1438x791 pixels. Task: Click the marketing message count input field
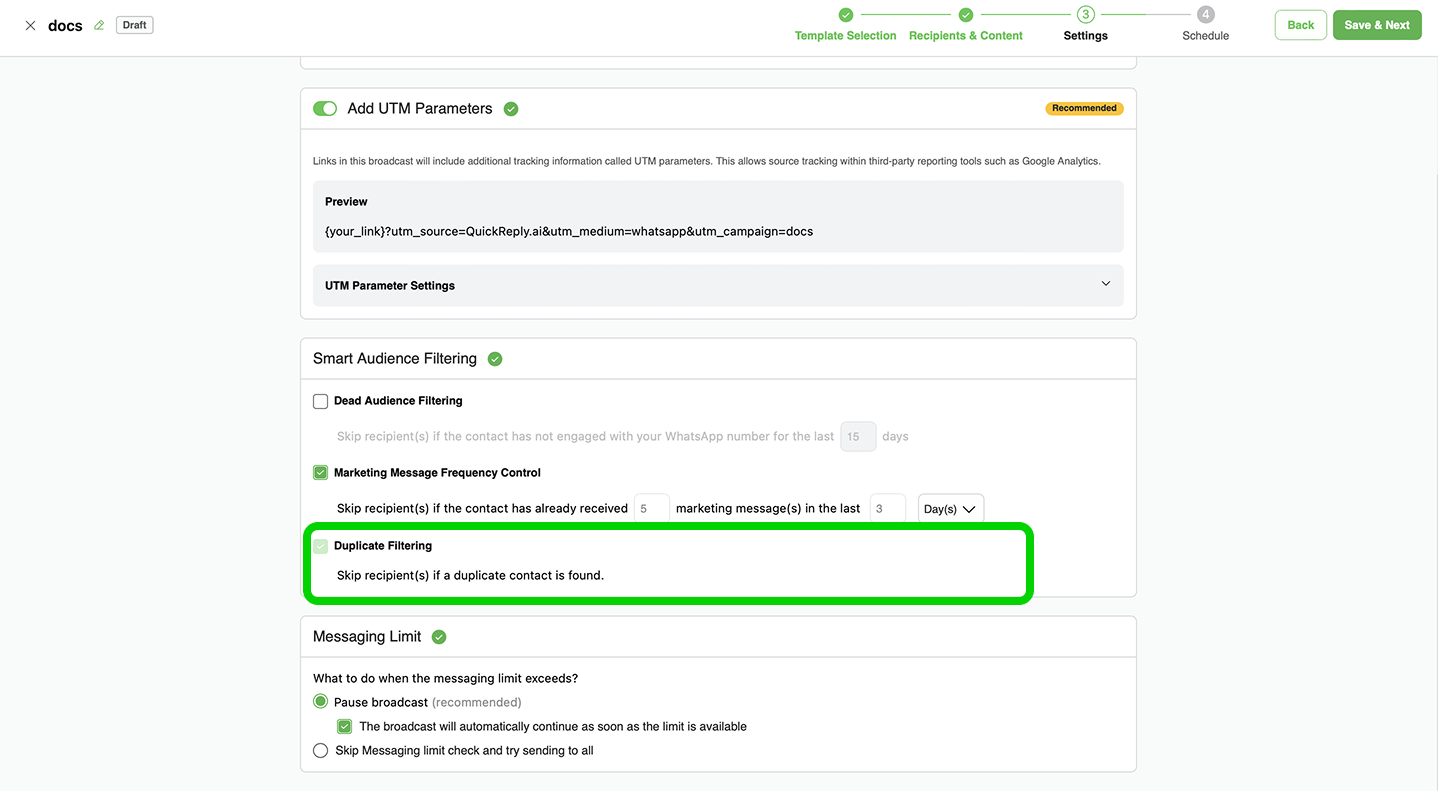tap(652, 509)
